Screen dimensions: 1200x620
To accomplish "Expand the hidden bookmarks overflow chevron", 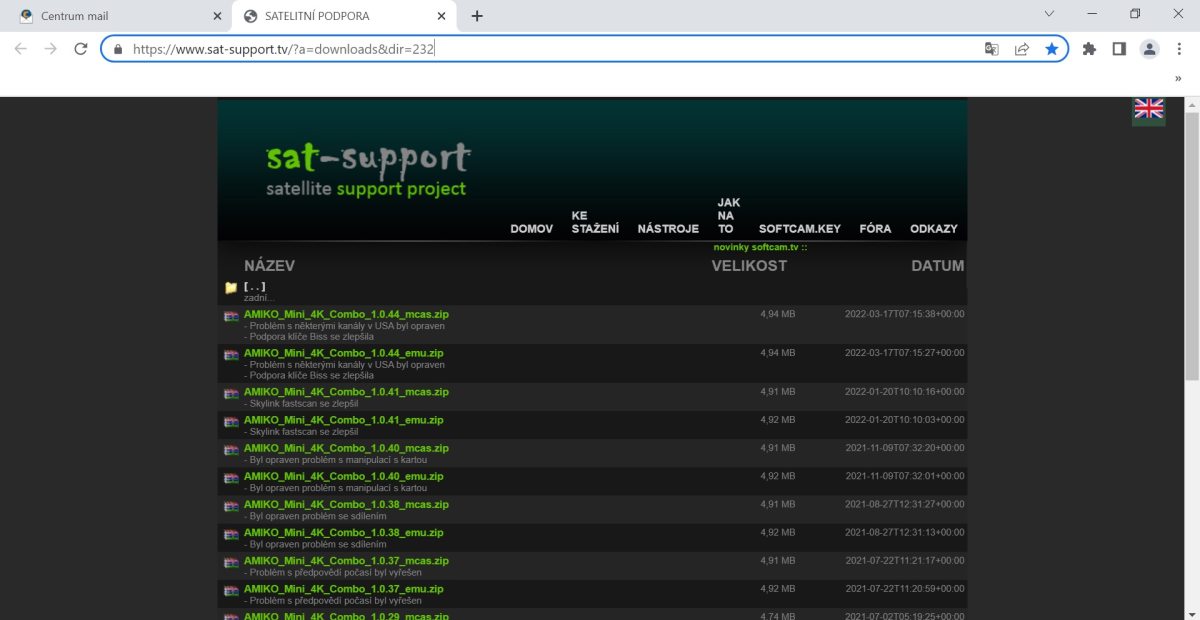I will [1178, 78].
